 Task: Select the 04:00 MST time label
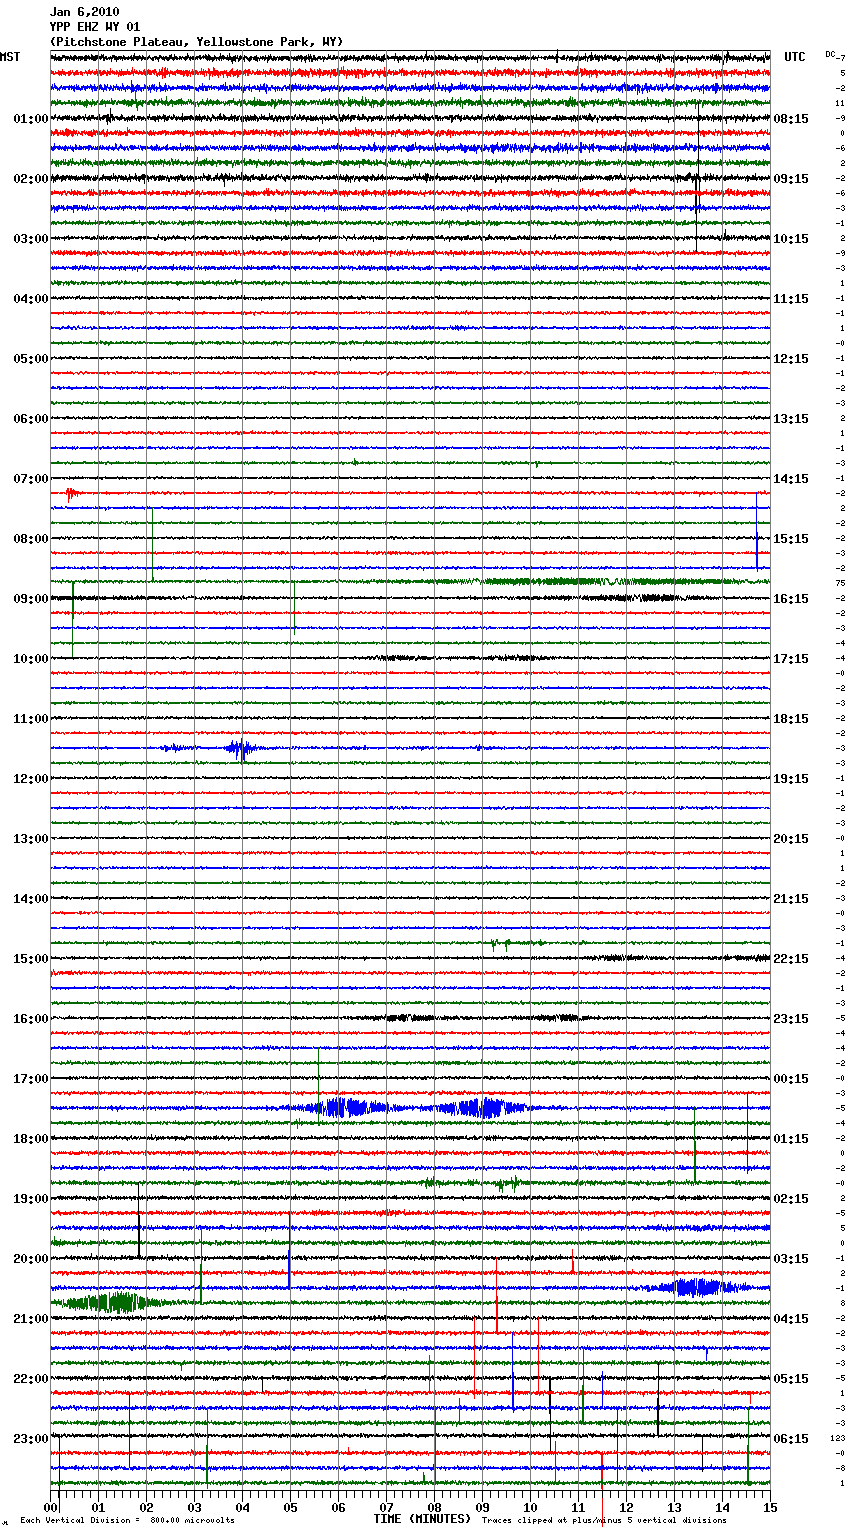(x=31, y=299)
